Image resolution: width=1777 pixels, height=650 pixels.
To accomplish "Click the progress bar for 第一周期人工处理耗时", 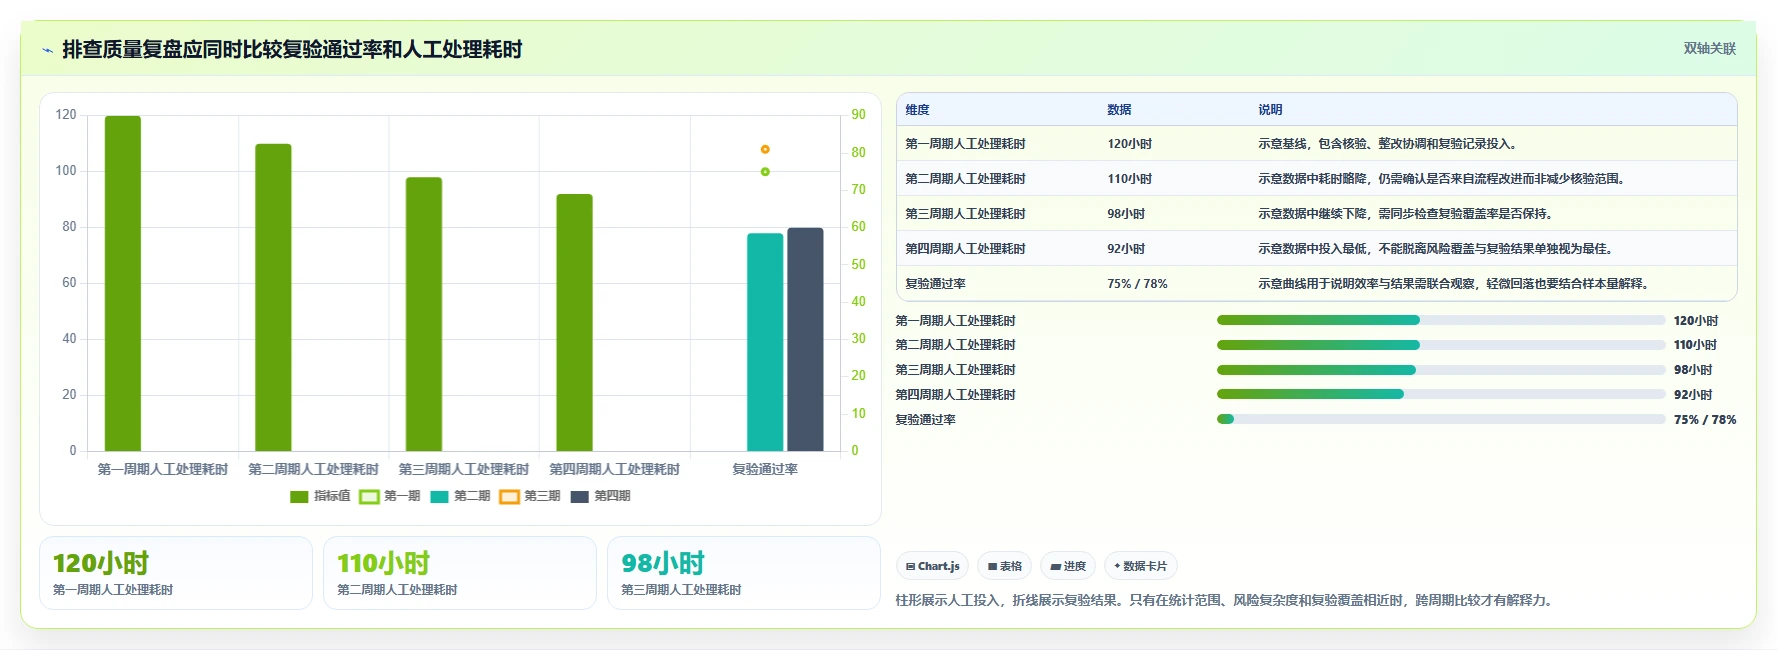I will pyautogui.click(x=1441, y=320).
